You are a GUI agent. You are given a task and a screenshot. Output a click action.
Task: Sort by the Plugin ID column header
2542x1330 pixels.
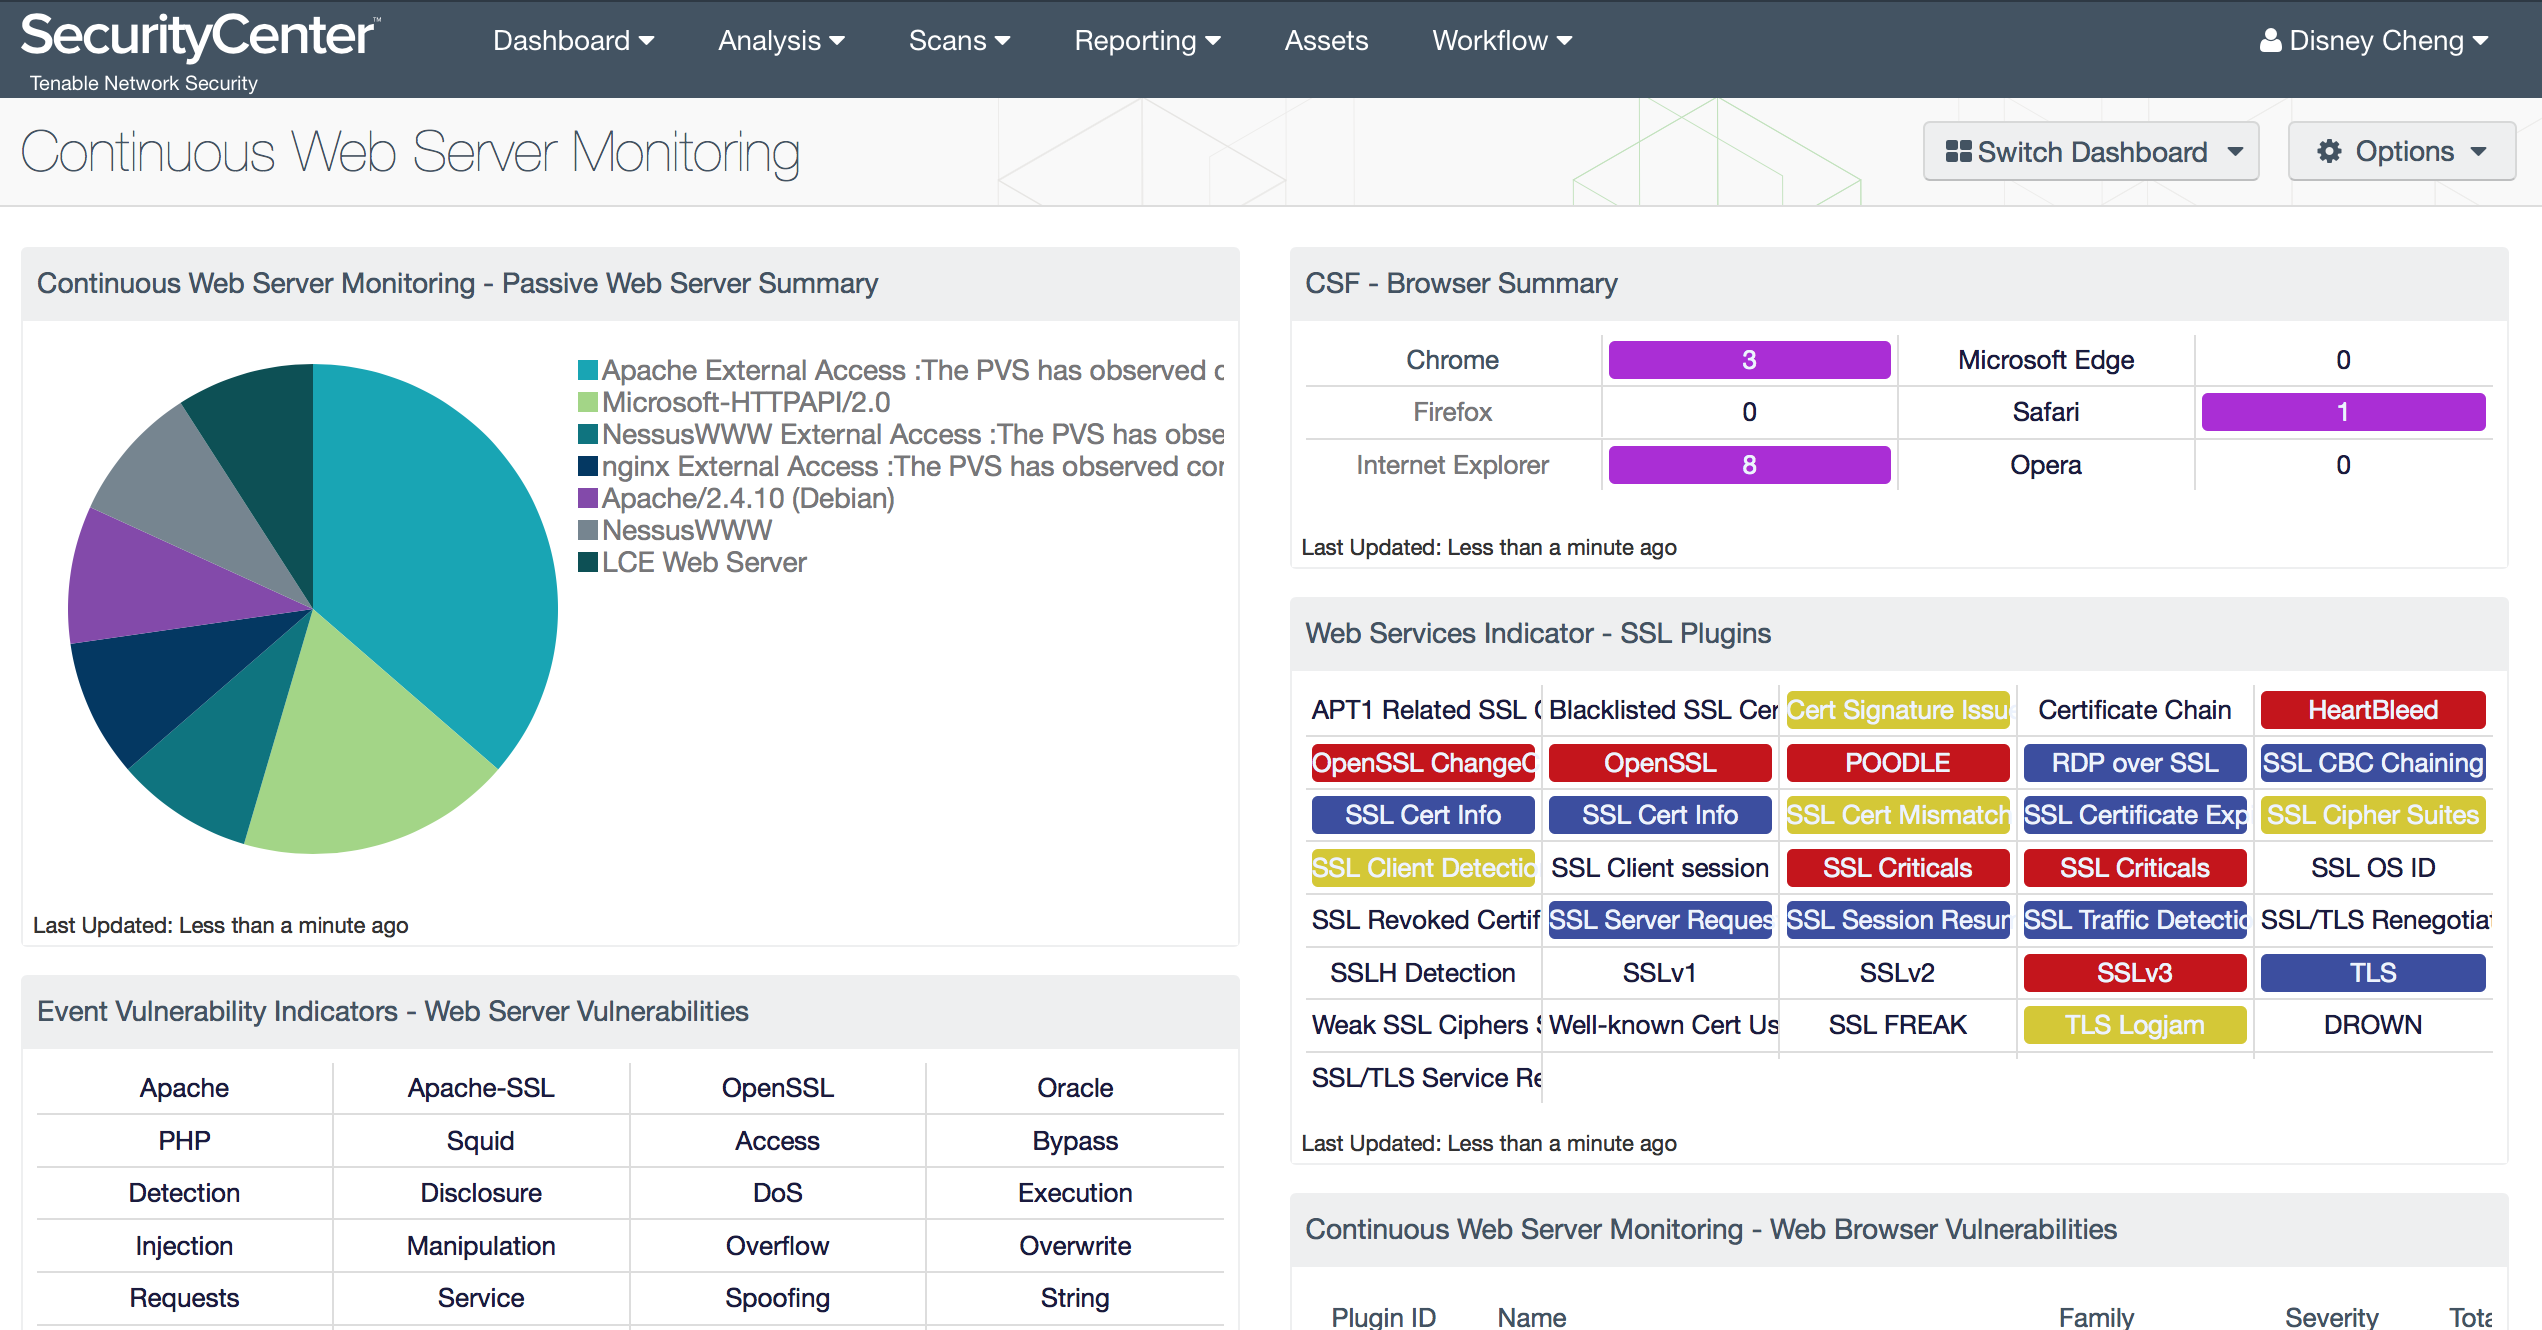[1383, 1317]
